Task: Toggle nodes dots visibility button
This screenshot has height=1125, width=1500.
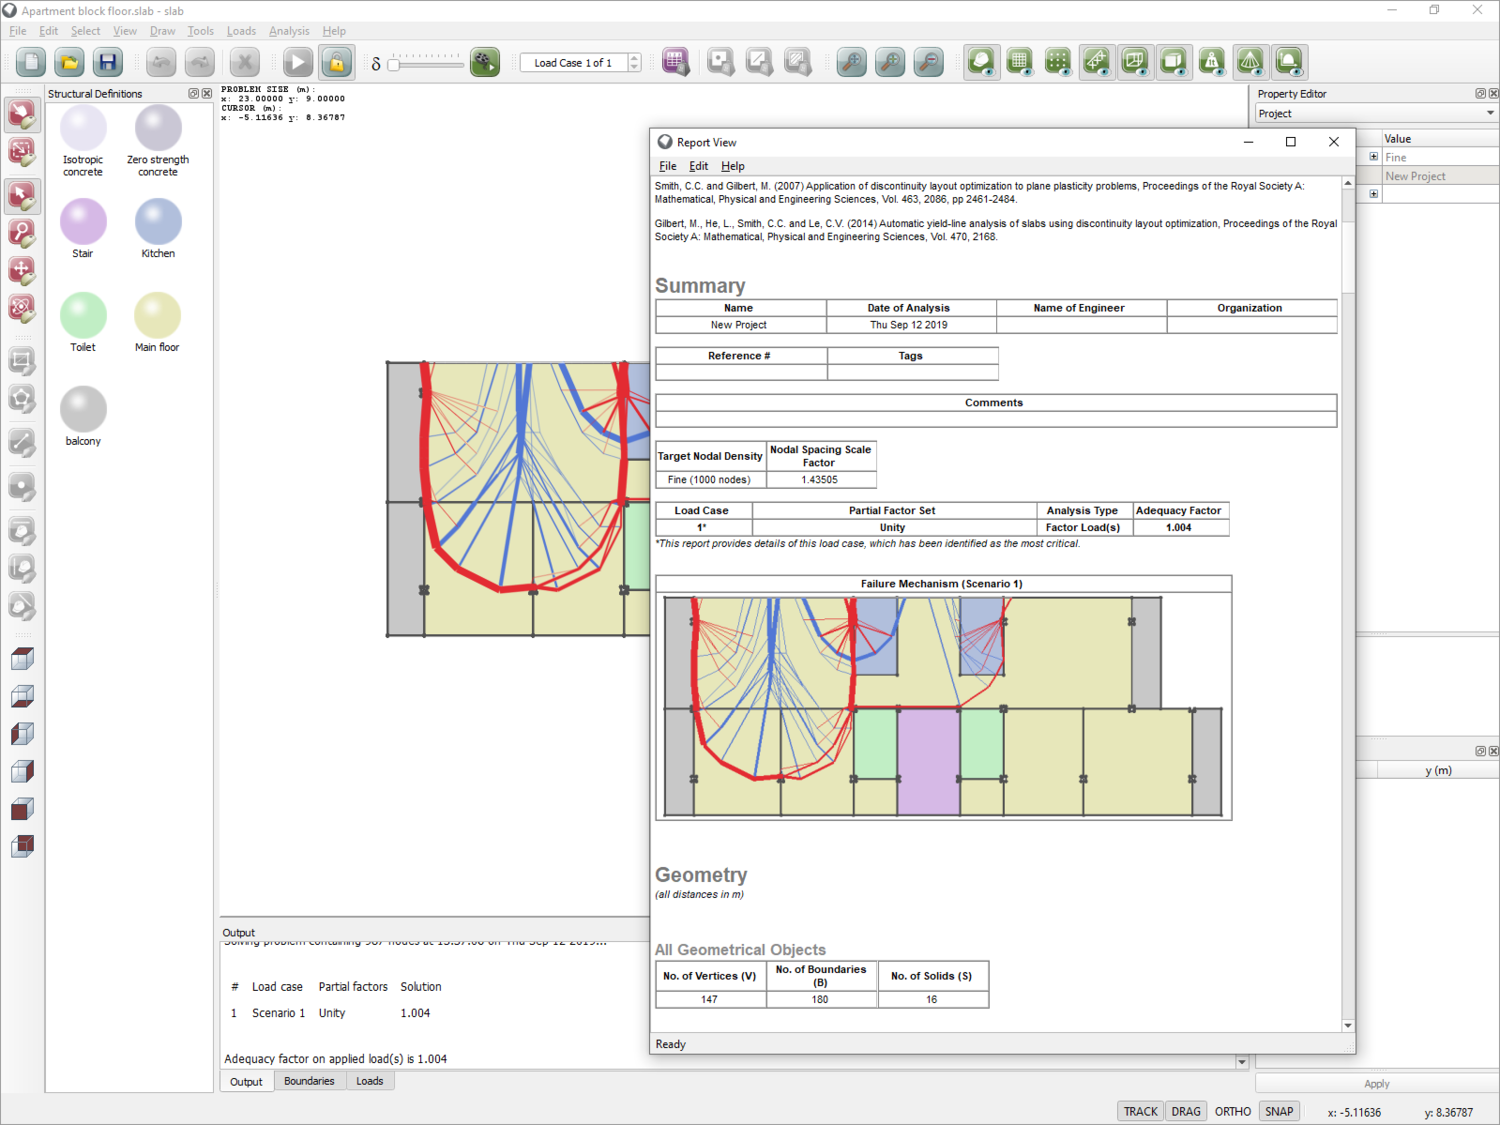Action: (1058, 62)
